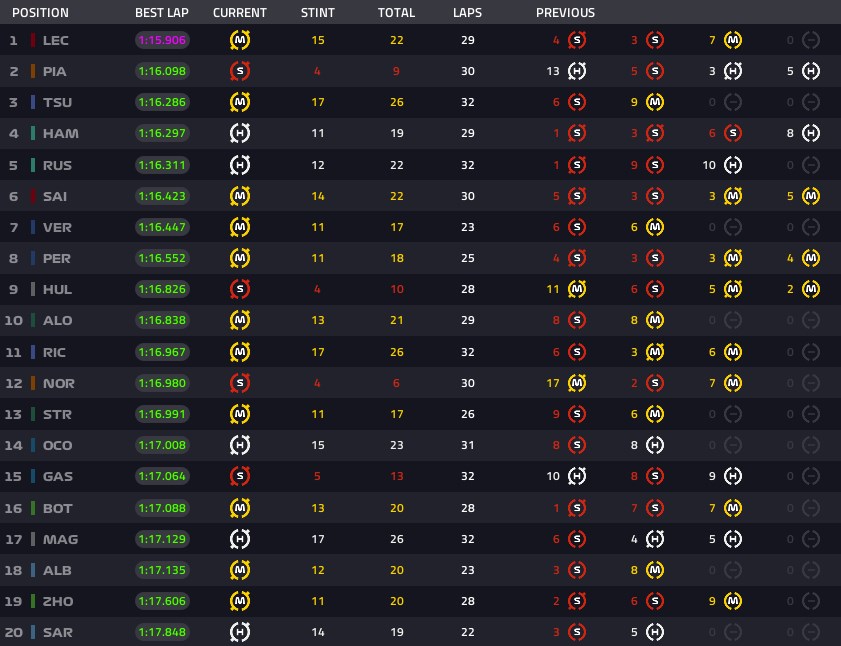
Task: Click LEC's current medium tyre icon
Action: (240, 40)
